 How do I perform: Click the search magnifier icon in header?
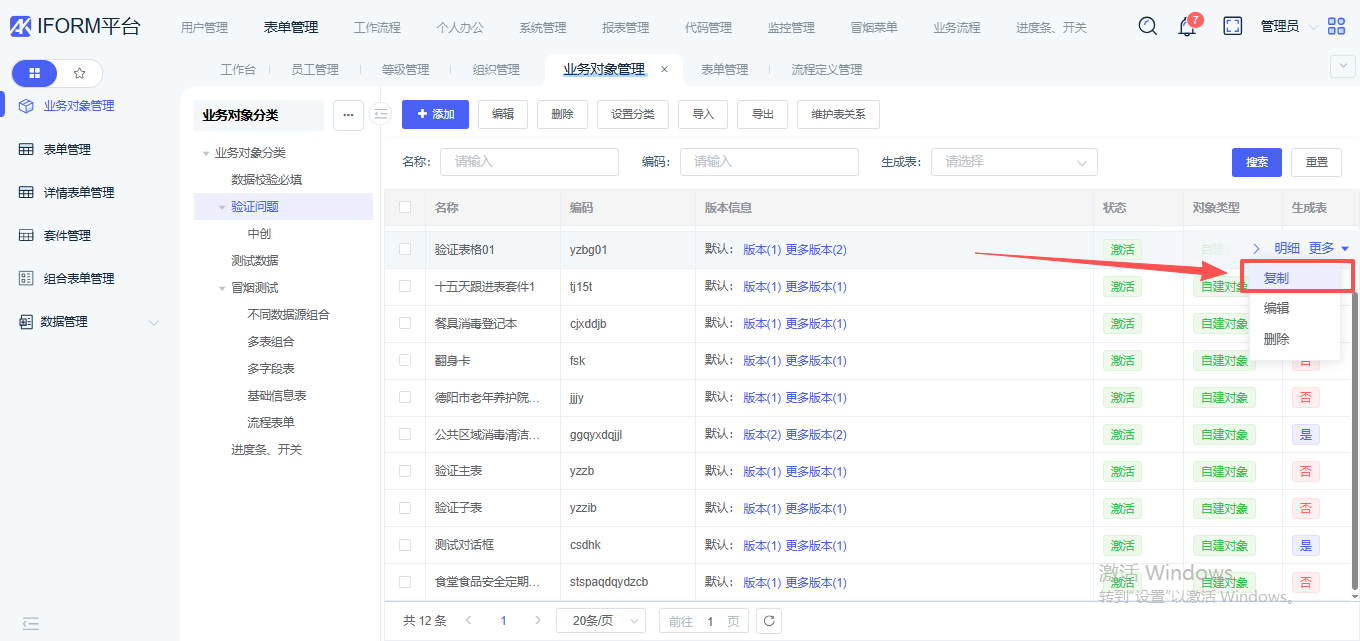(1148, 27)
